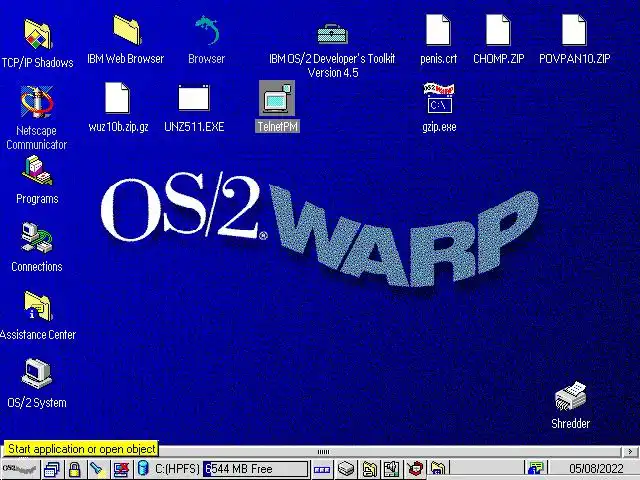Select the gzip.exe command icon
This screenshot has width=640, height=480.
[439, 98]
